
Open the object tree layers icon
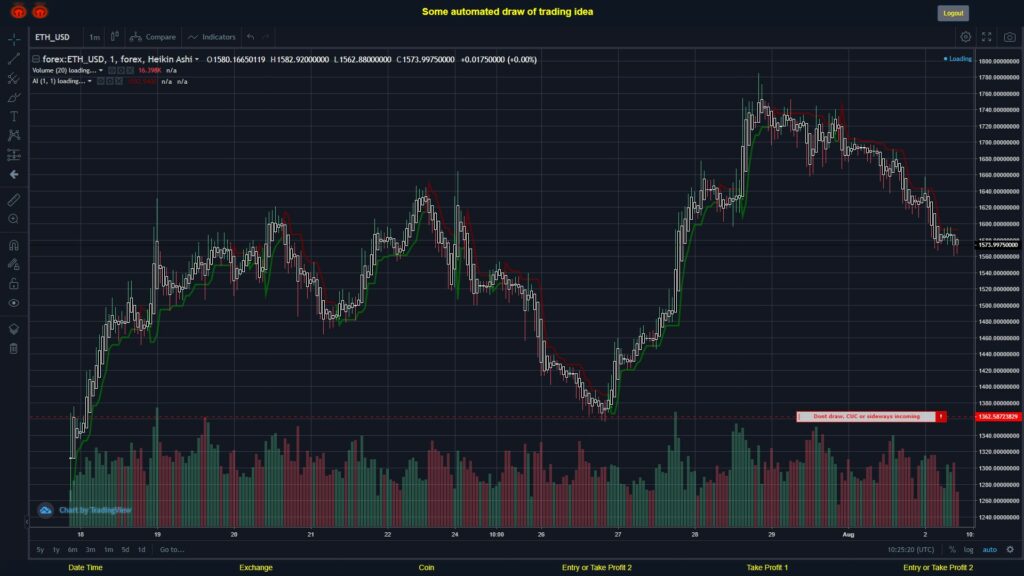point(14,328)
